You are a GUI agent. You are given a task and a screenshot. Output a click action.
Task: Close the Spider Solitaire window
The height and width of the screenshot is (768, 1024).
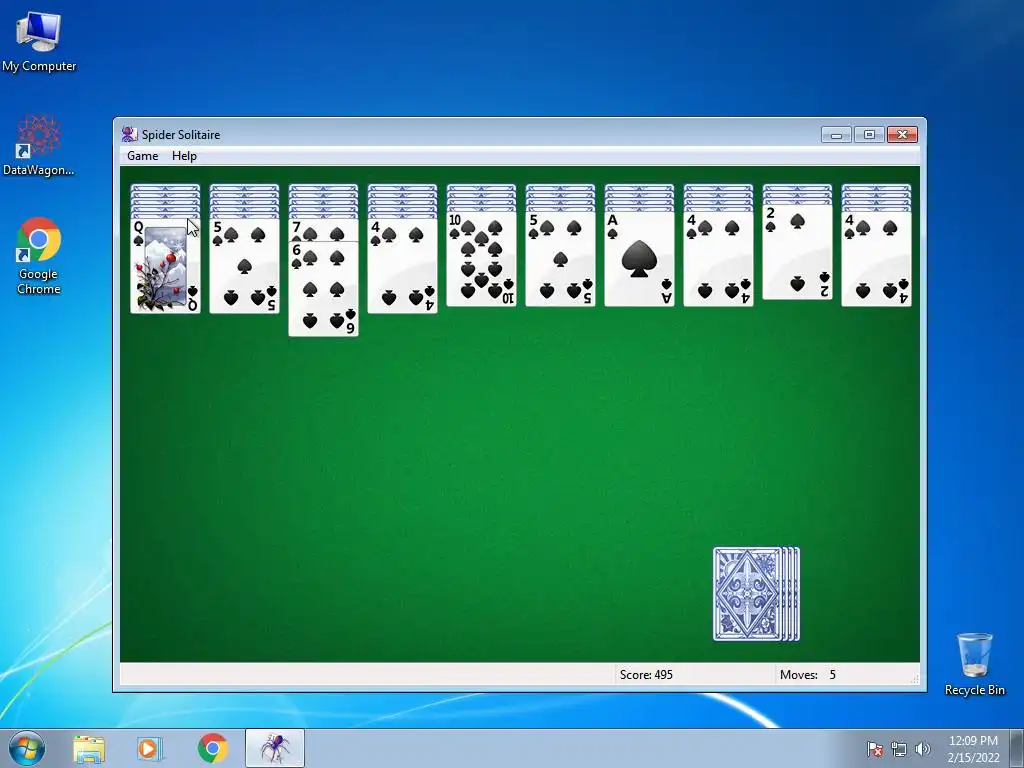[903, 135]
